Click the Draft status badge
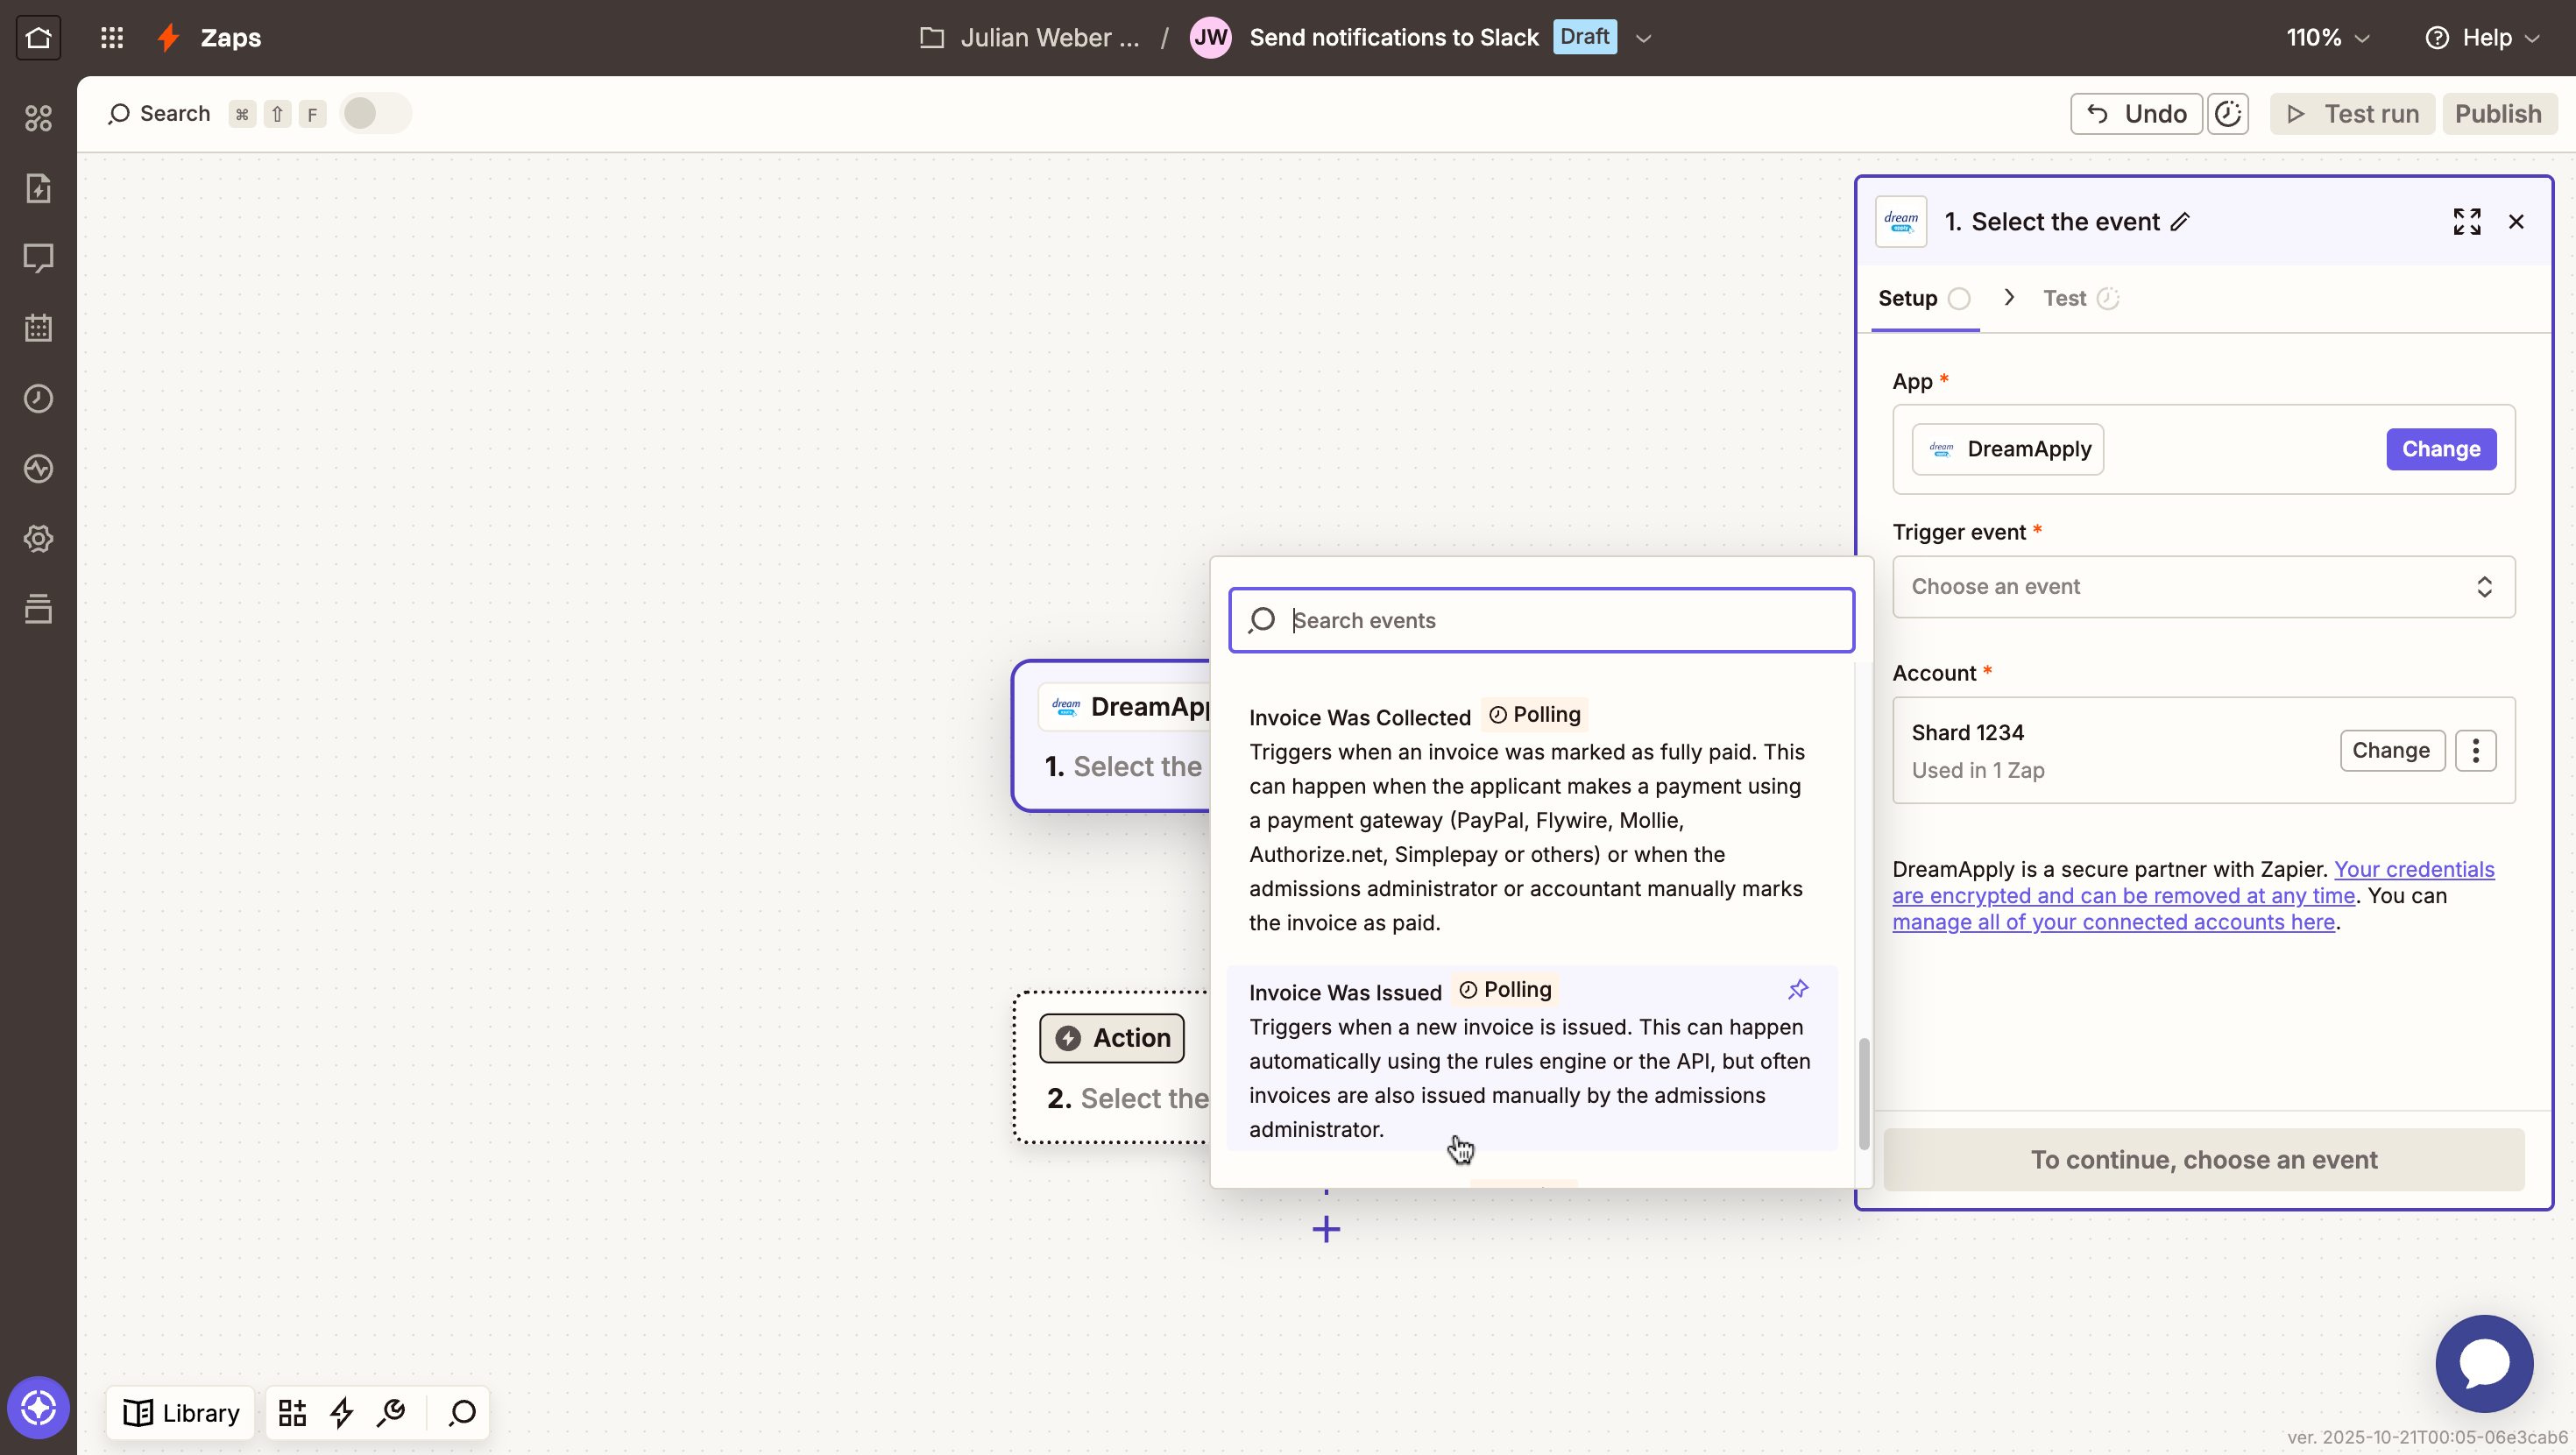 1584,37
